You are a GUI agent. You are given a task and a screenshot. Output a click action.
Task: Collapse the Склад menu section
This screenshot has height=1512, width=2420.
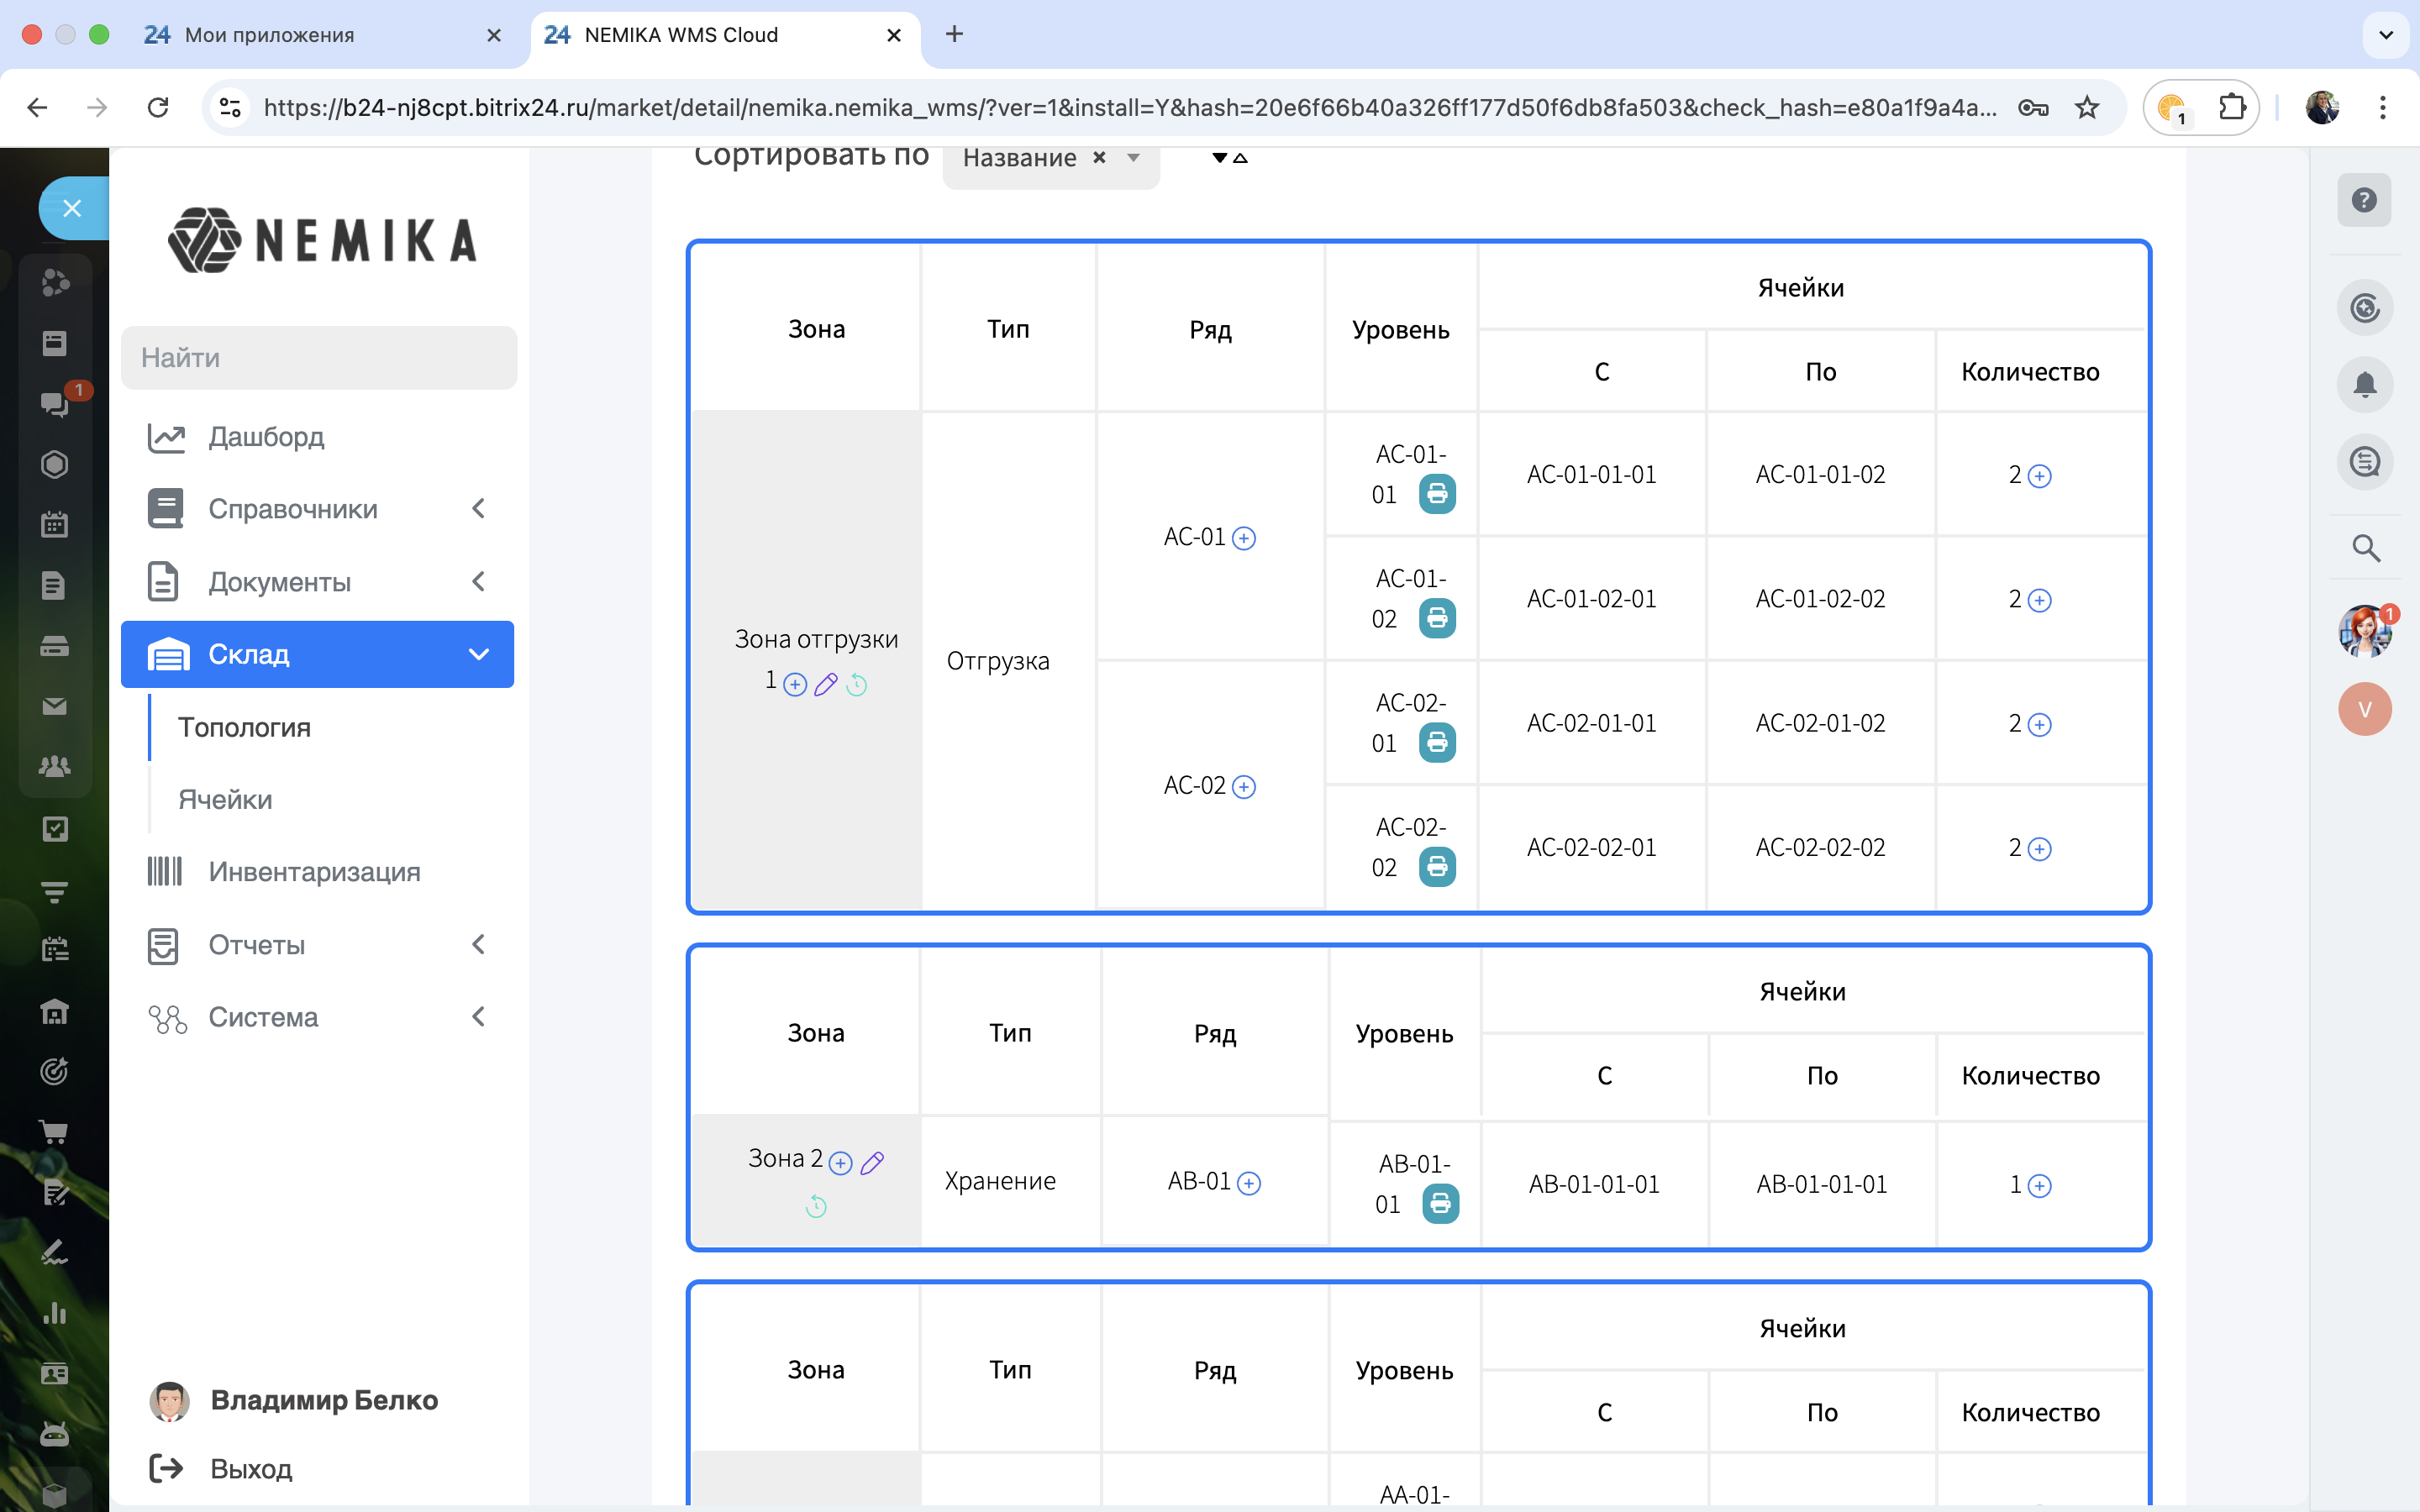[317, 654]
